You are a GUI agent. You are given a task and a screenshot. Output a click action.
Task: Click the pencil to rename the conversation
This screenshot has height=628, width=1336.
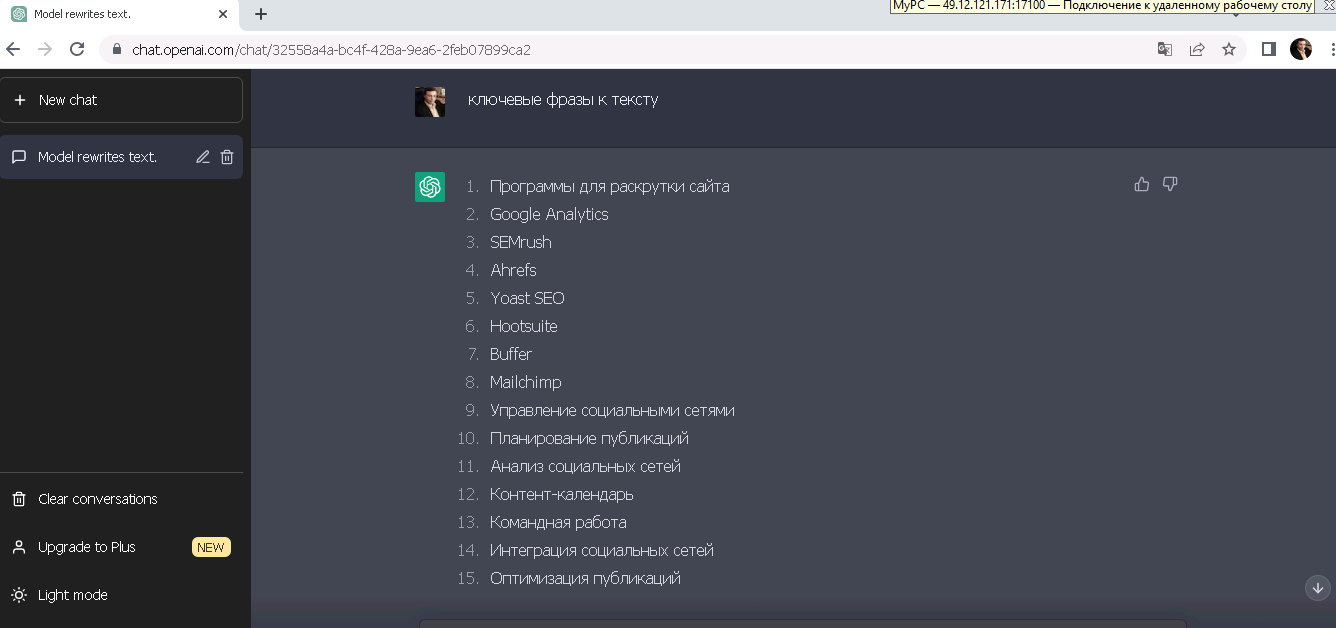coord(202,156)
